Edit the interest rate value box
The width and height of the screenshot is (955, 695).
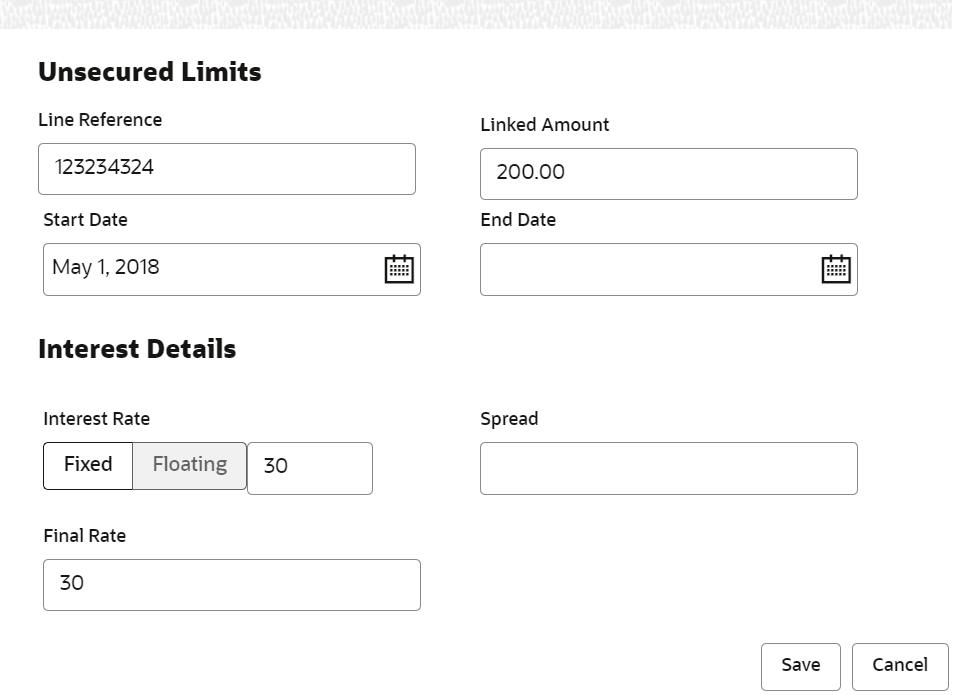pyautogui.click(x=310, y=468)
